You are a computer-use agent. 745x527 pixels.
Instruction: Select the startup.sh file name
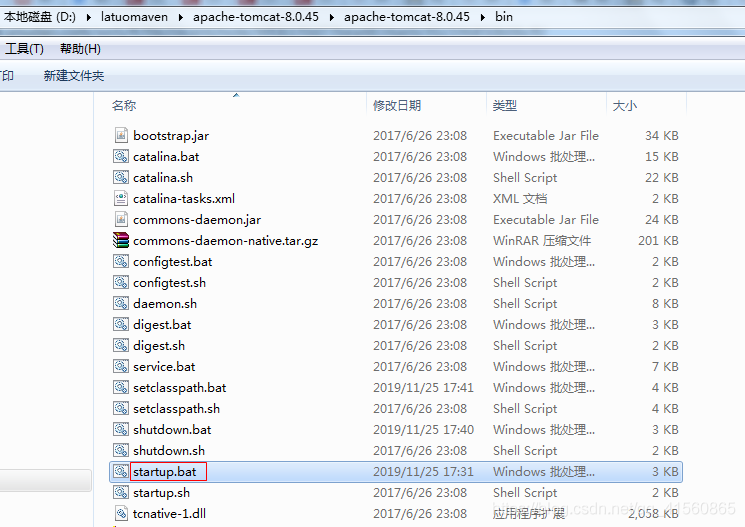tap(161, 493)
